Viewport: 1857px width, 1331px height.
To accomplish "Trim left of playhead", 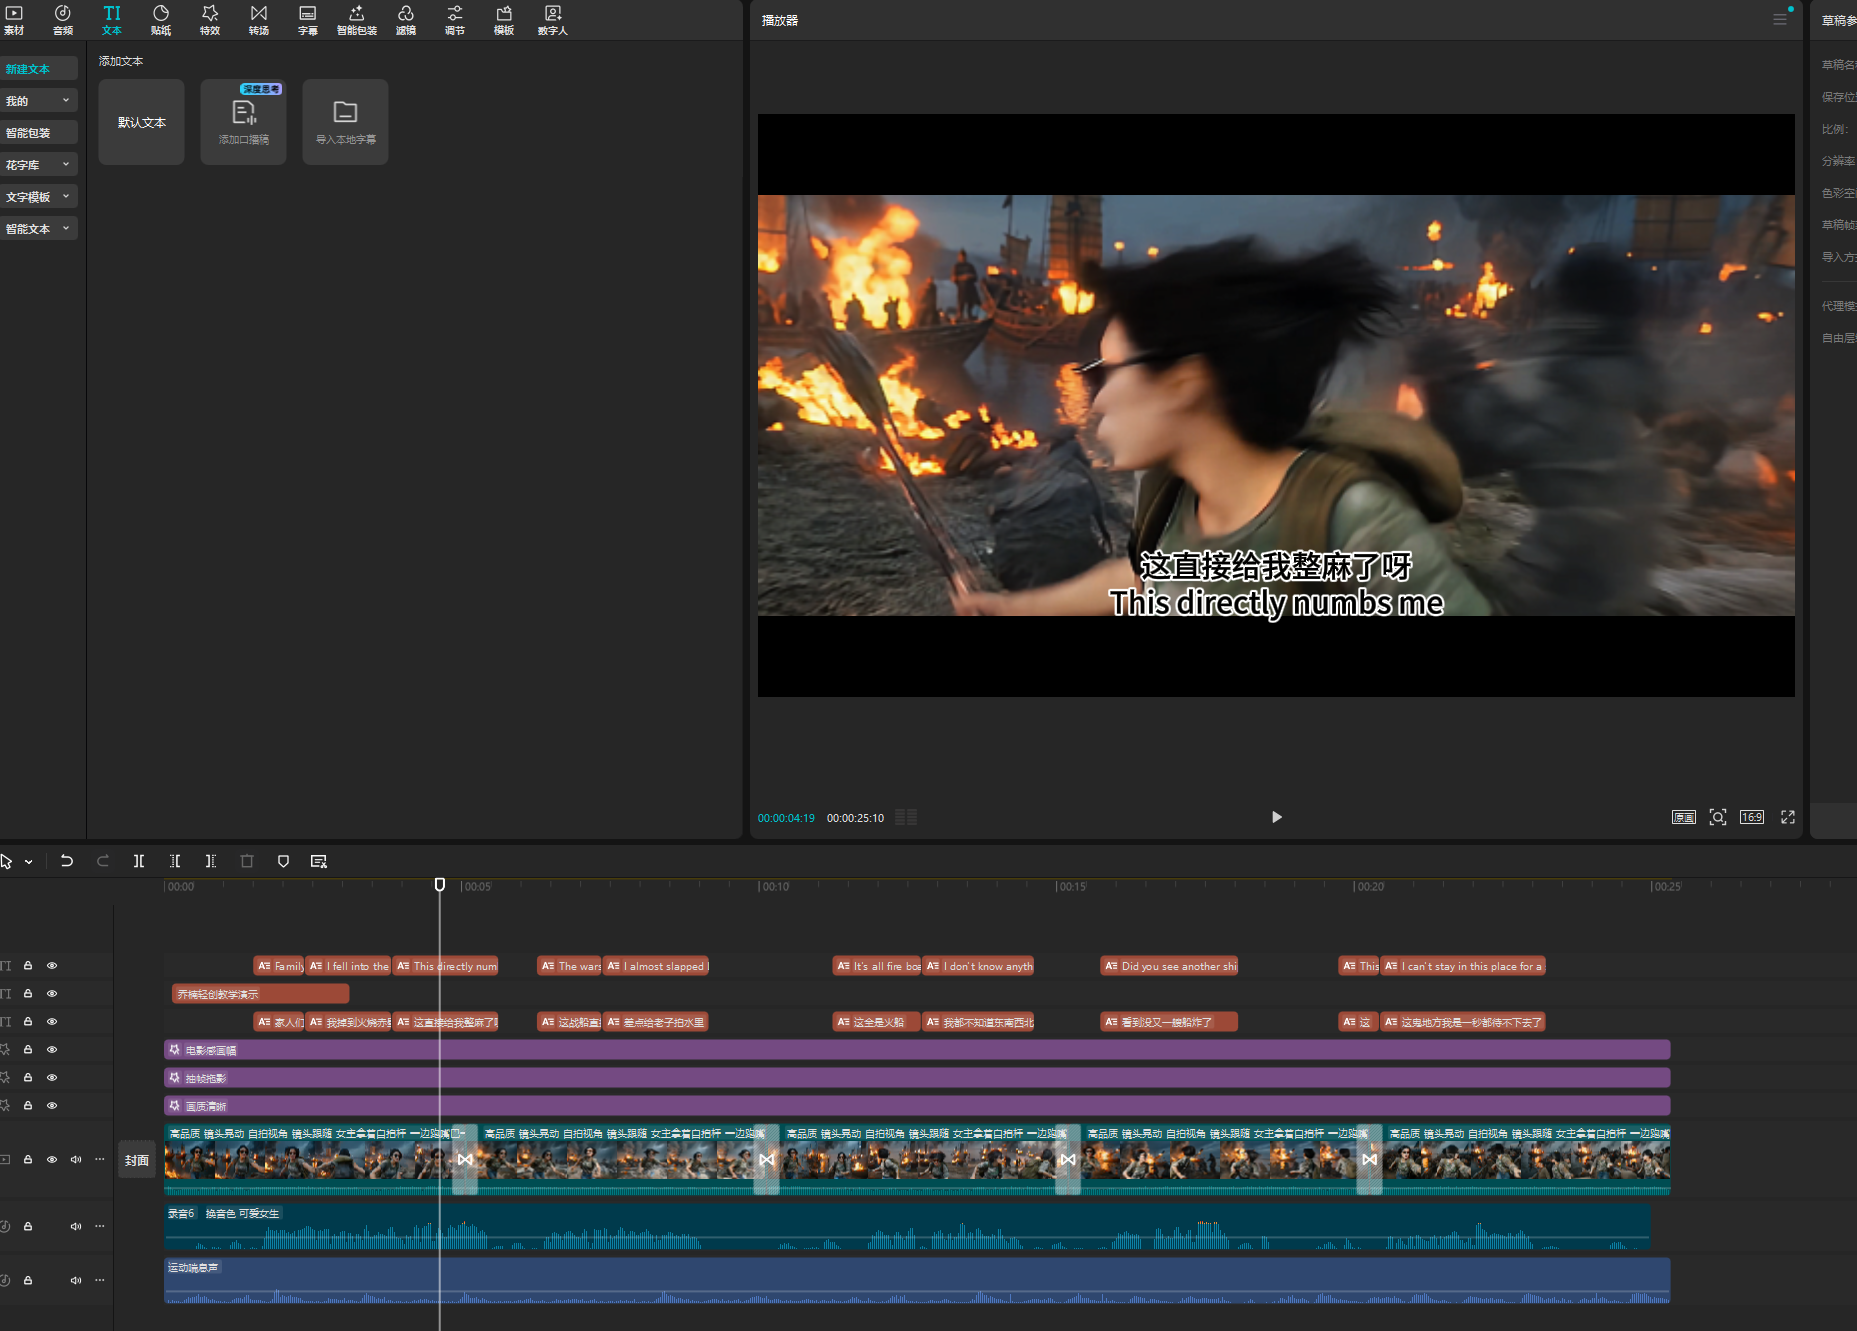I will coord(175,861).
